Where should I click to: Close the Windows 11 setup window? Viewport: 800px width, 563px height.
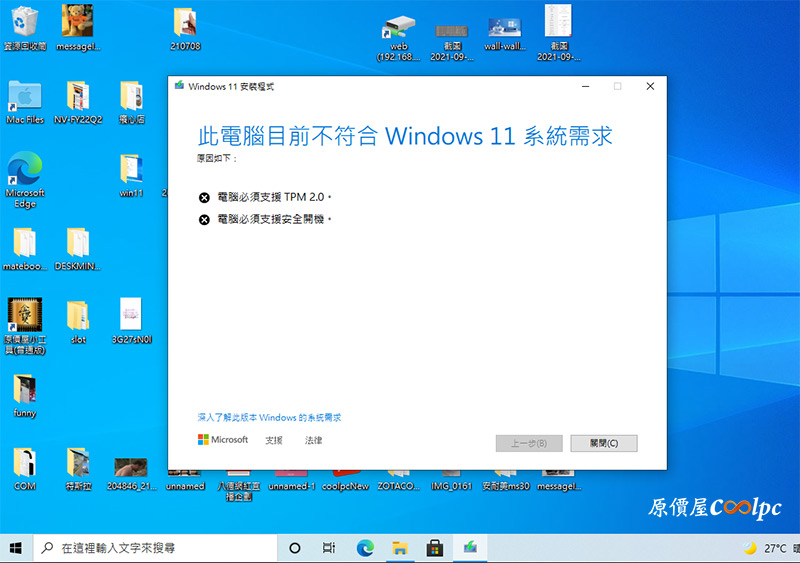click(x=650, y=86)
